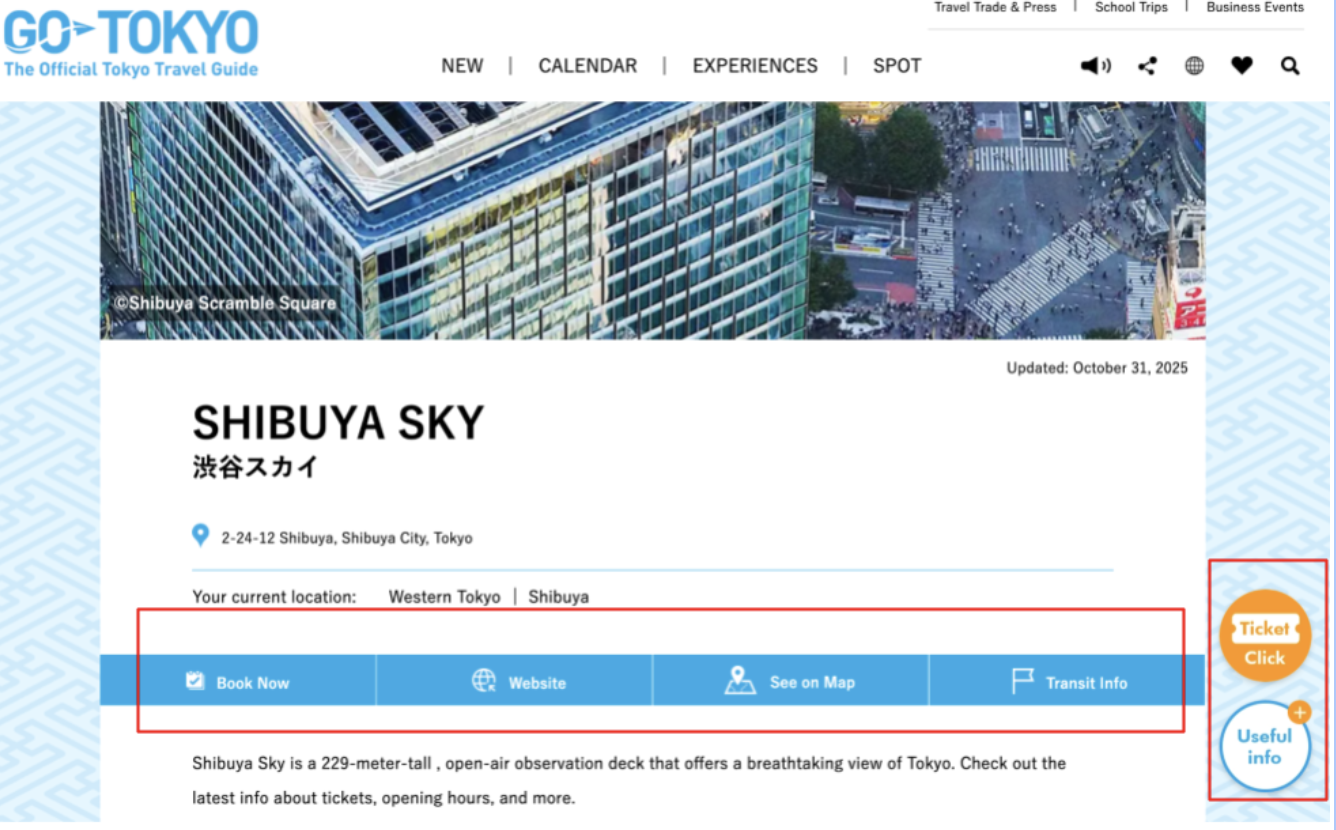Screen dimensions: 1336x830
Task: Click the Japanese title 渋谷スカイ
Action: pos(255,467)
